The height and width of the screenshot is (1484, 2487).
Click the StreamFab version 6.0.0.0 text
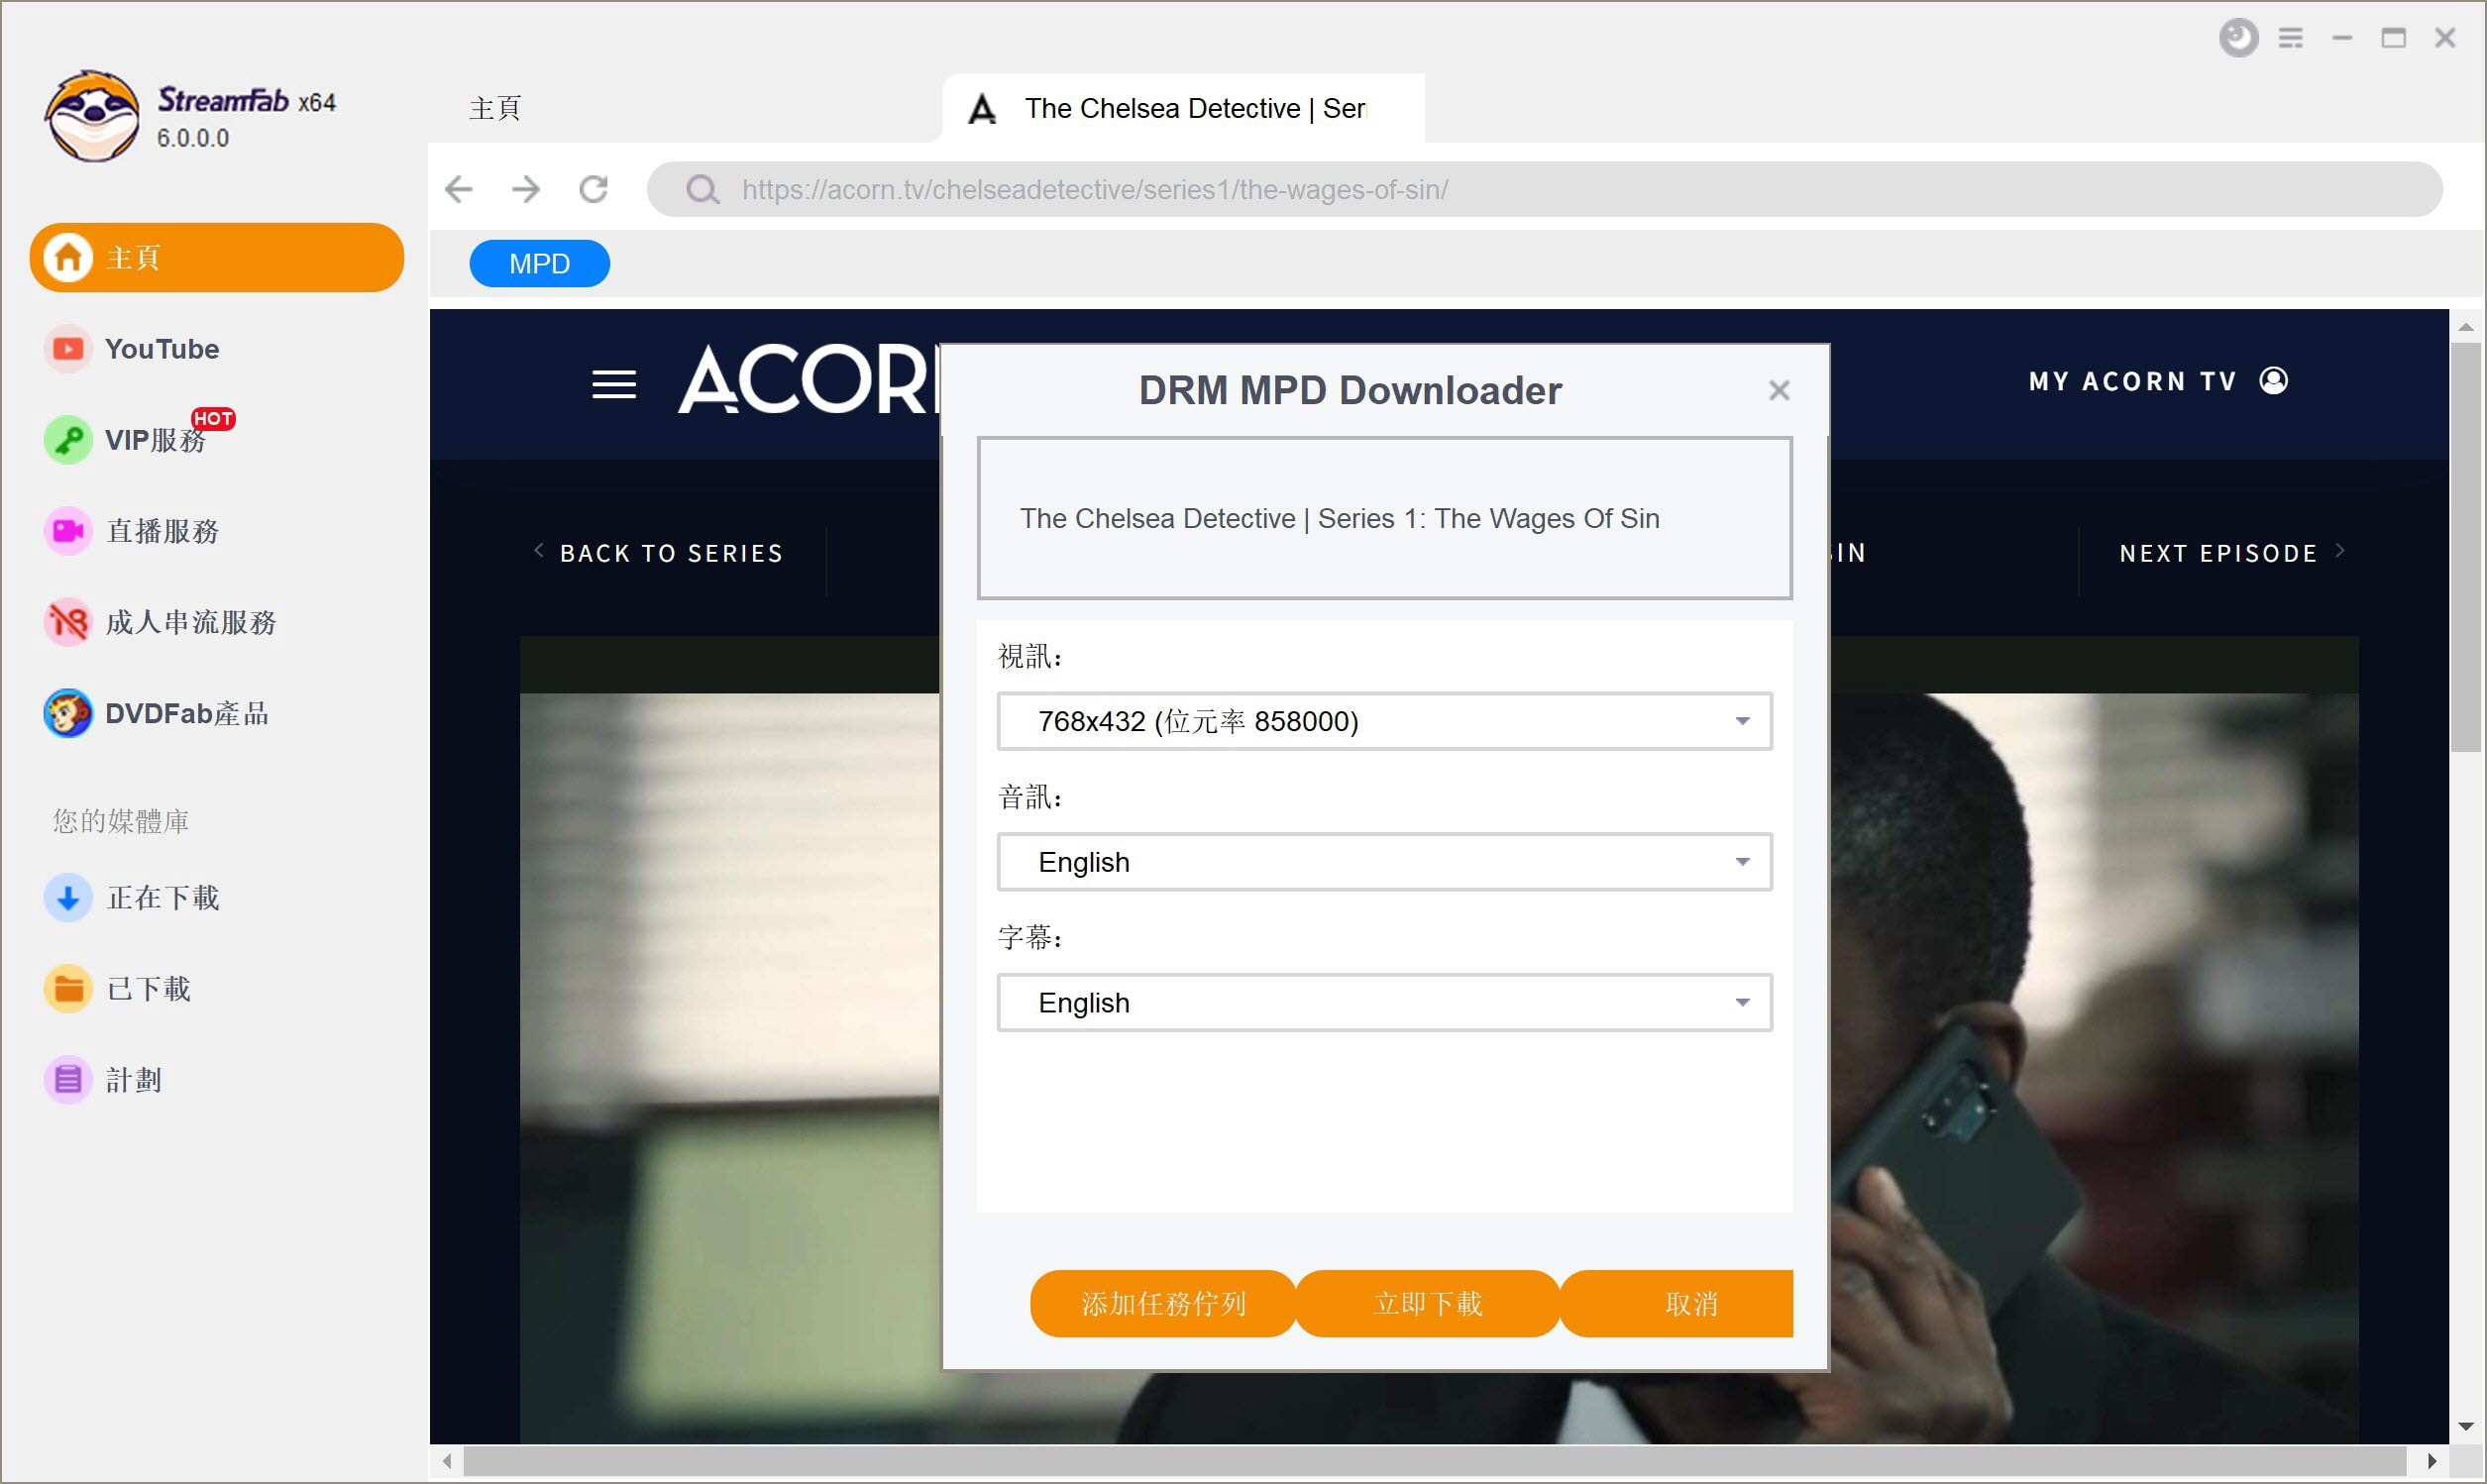click(193, 138)
